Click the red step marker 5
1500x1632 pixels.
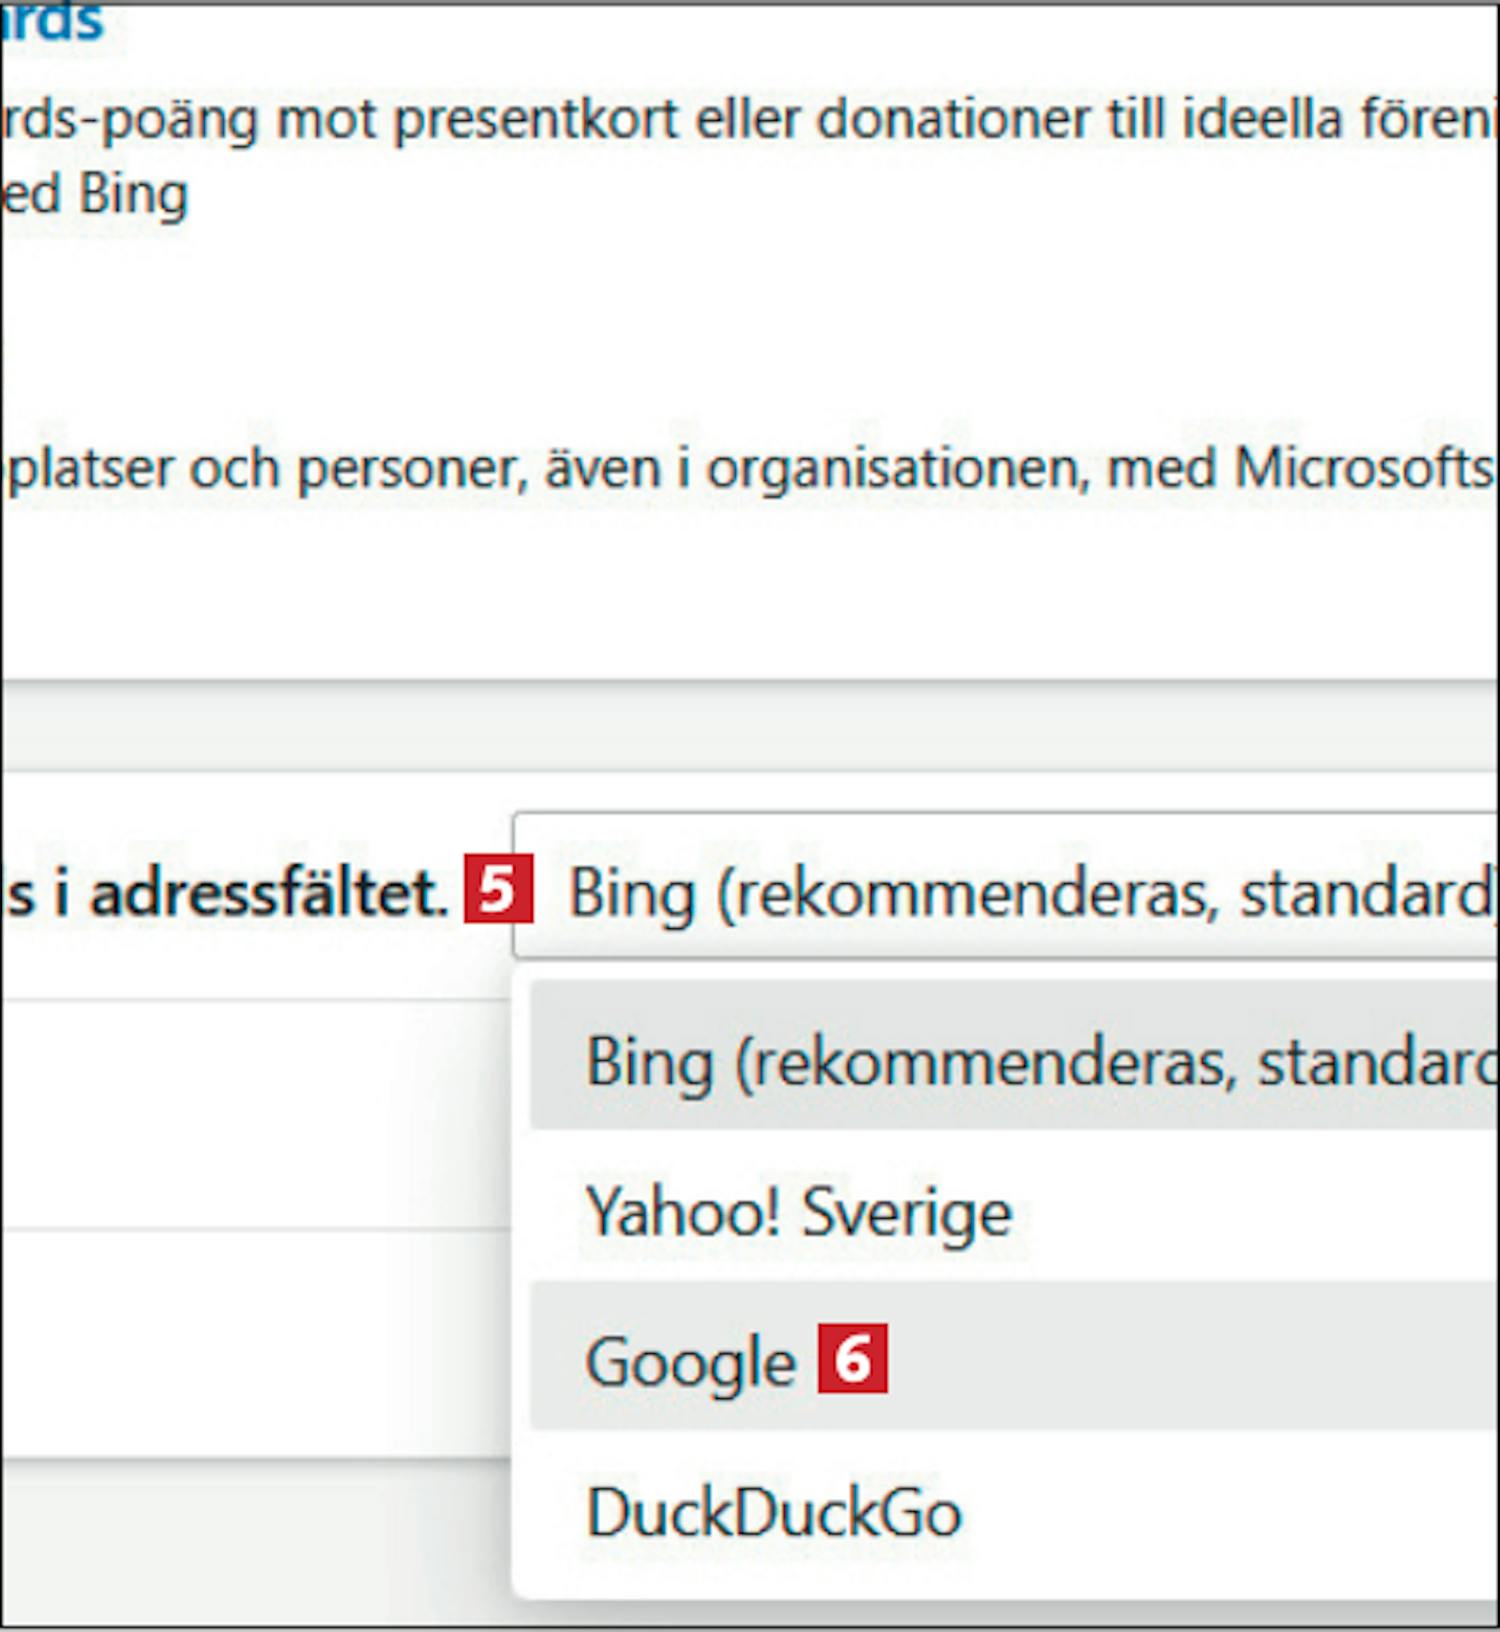[498, 888]
